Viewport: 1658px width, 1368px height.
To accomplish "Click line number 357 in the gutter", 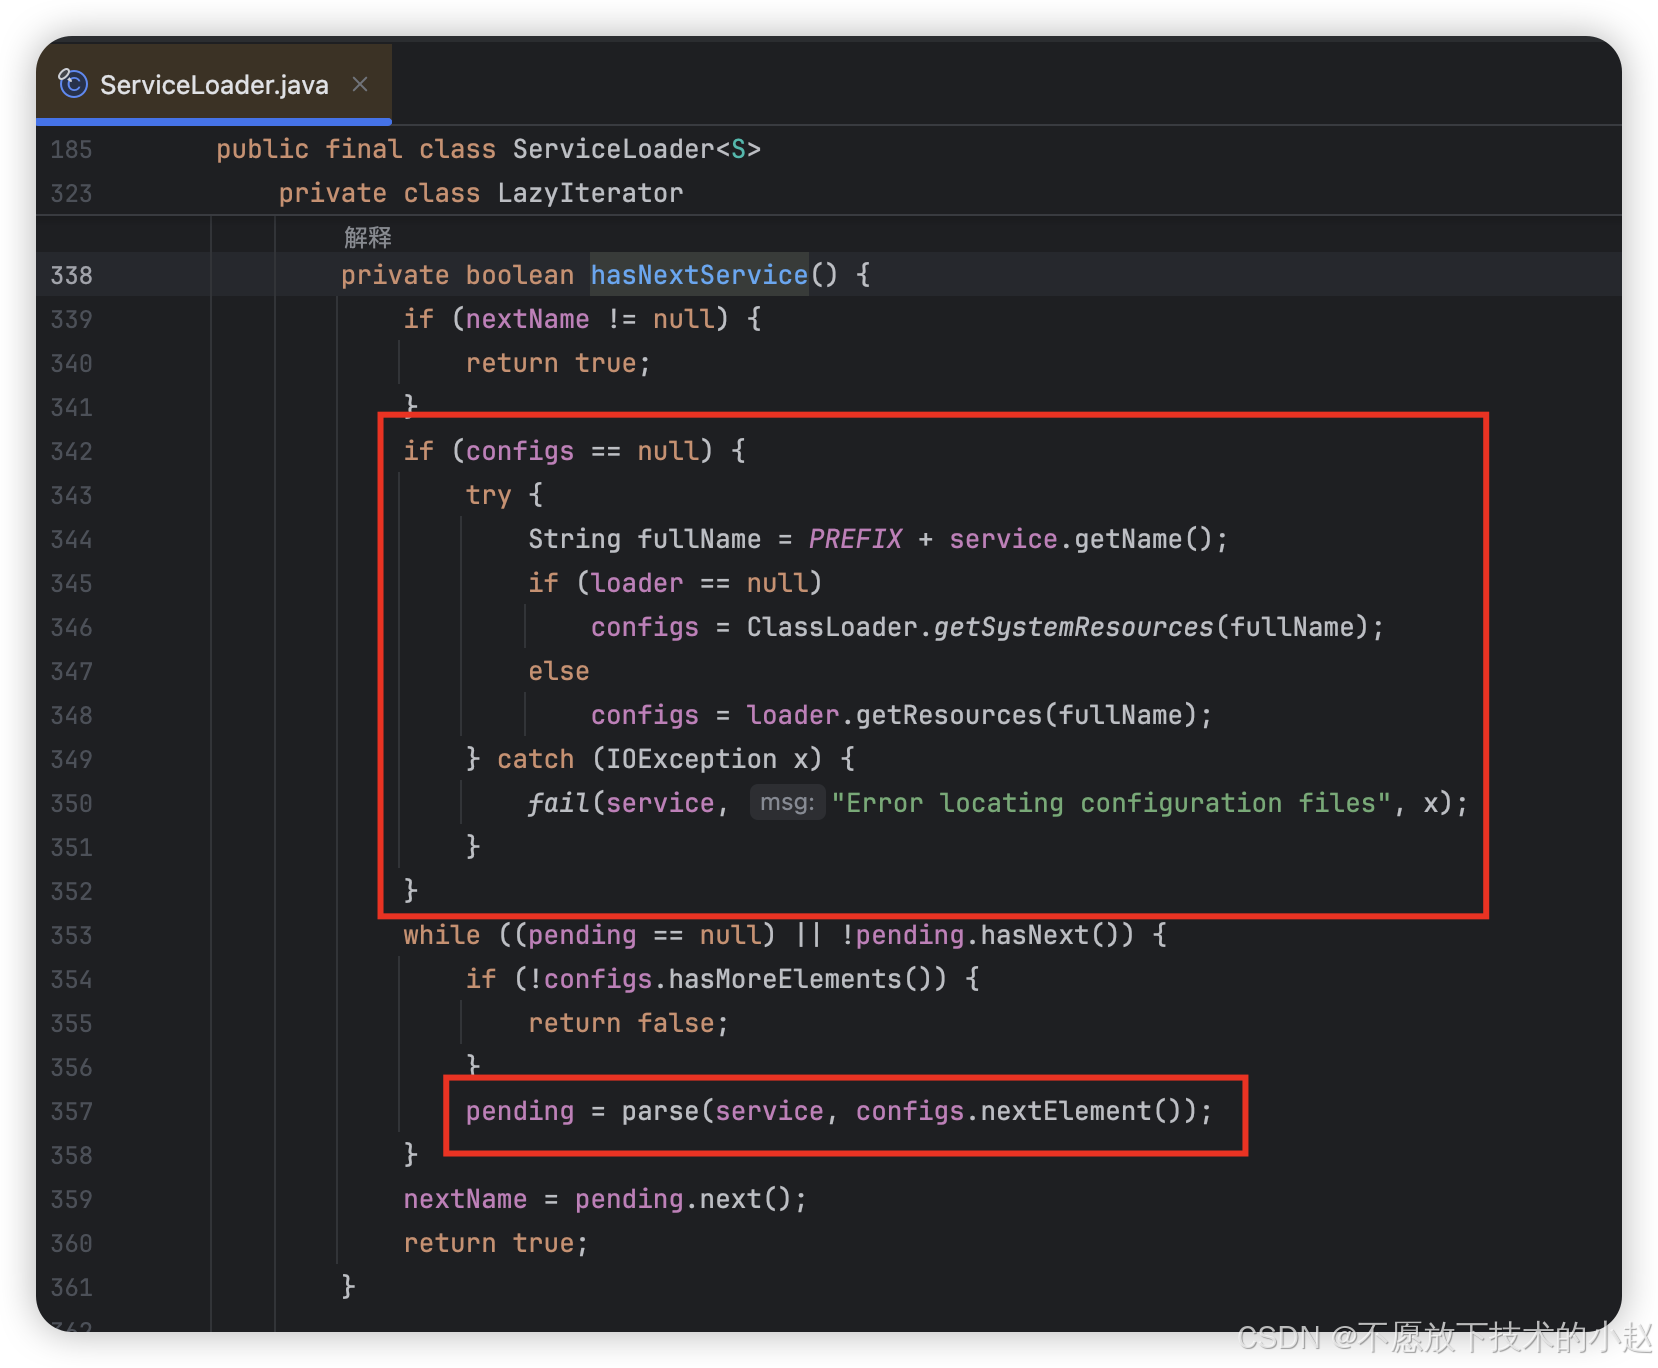I will click(71, 1111).
